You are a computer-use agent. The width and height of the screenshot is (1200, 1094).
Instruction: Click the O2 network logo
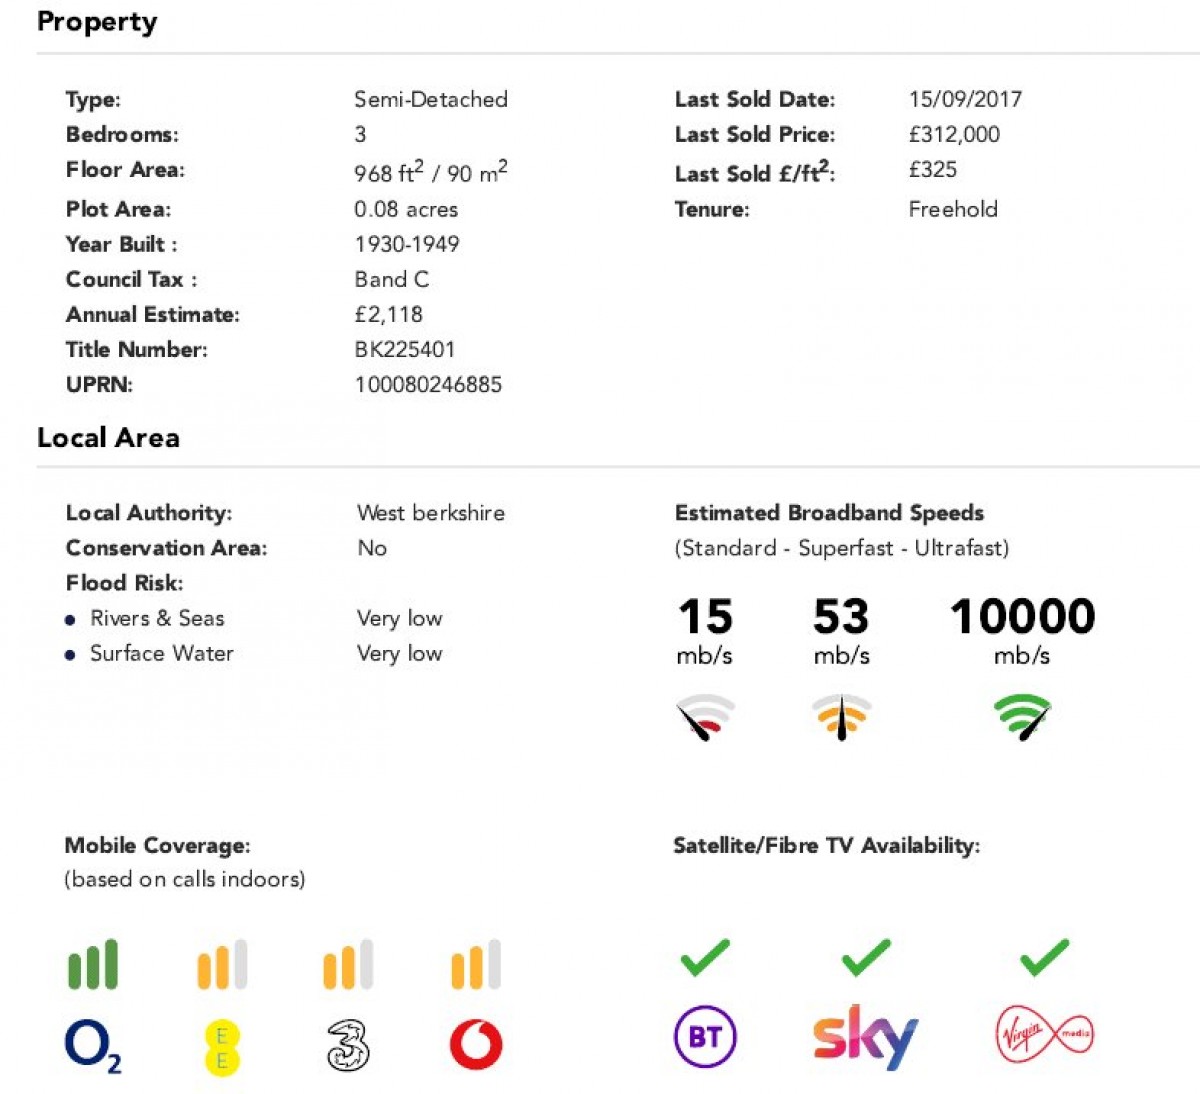tap(92, 1046)
